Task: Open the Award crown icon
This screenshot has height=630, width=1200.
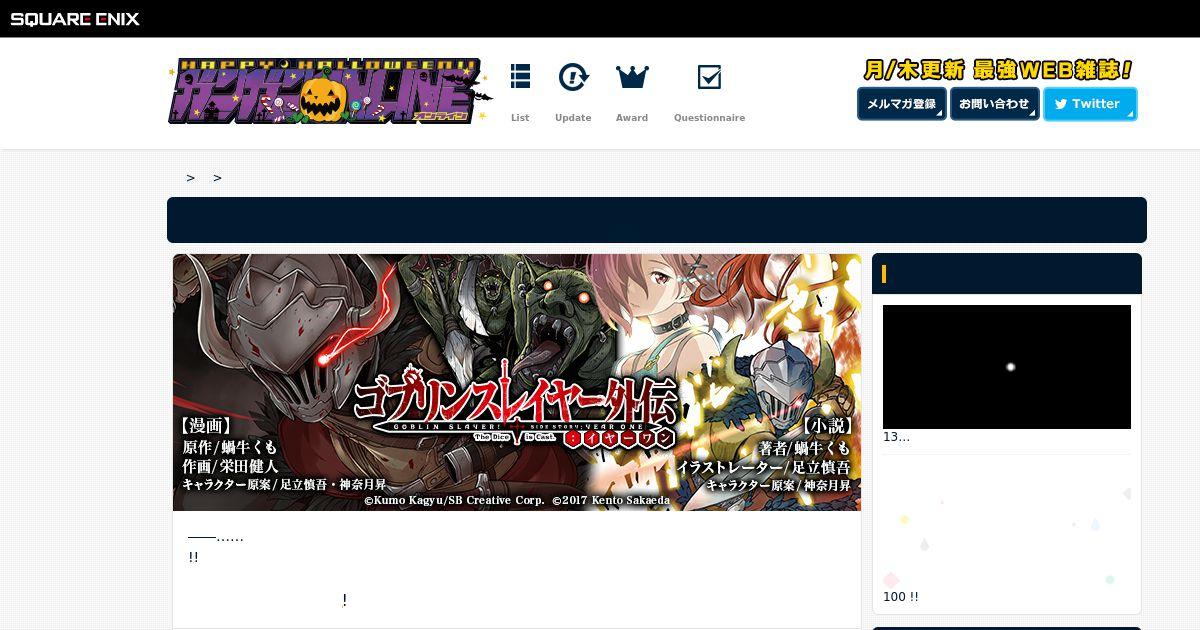Action: (632, 77)
